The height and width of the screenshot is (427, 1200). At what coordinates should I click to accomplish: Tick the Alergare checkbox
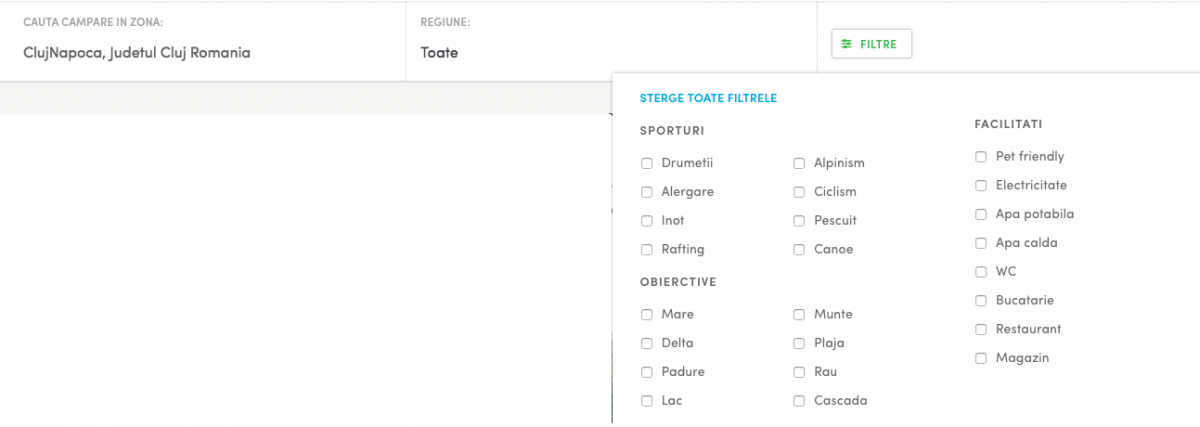click(647, 192)
